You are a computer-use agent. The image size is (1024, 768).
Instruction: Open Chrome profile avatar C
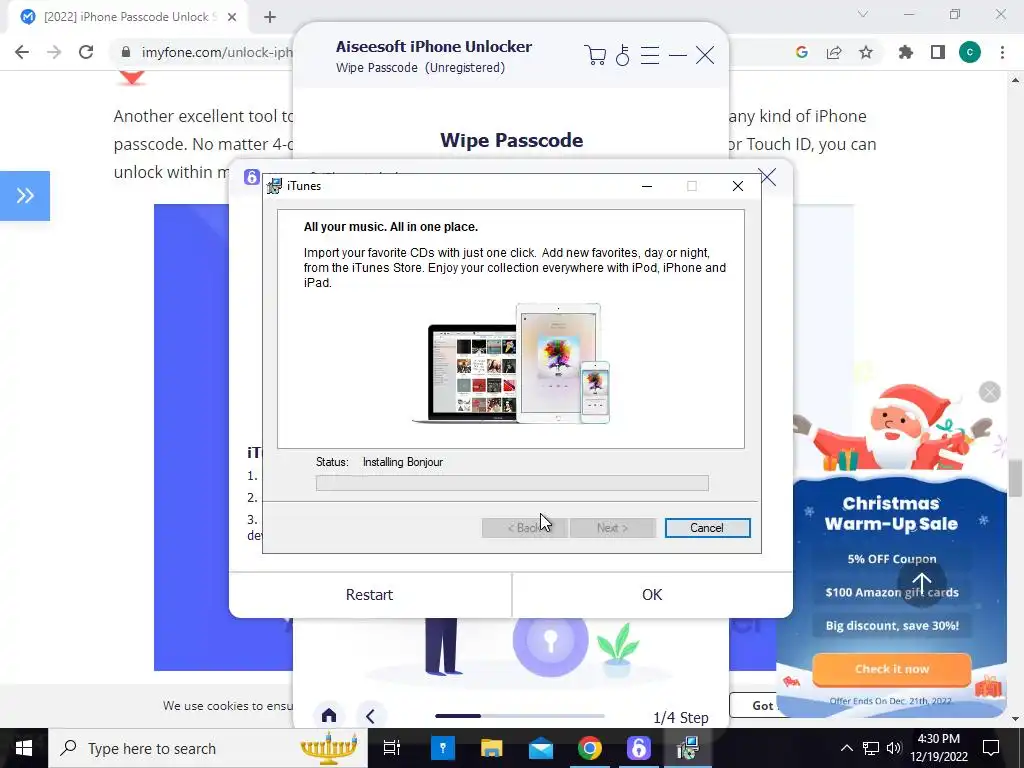[x=970, y=52]
